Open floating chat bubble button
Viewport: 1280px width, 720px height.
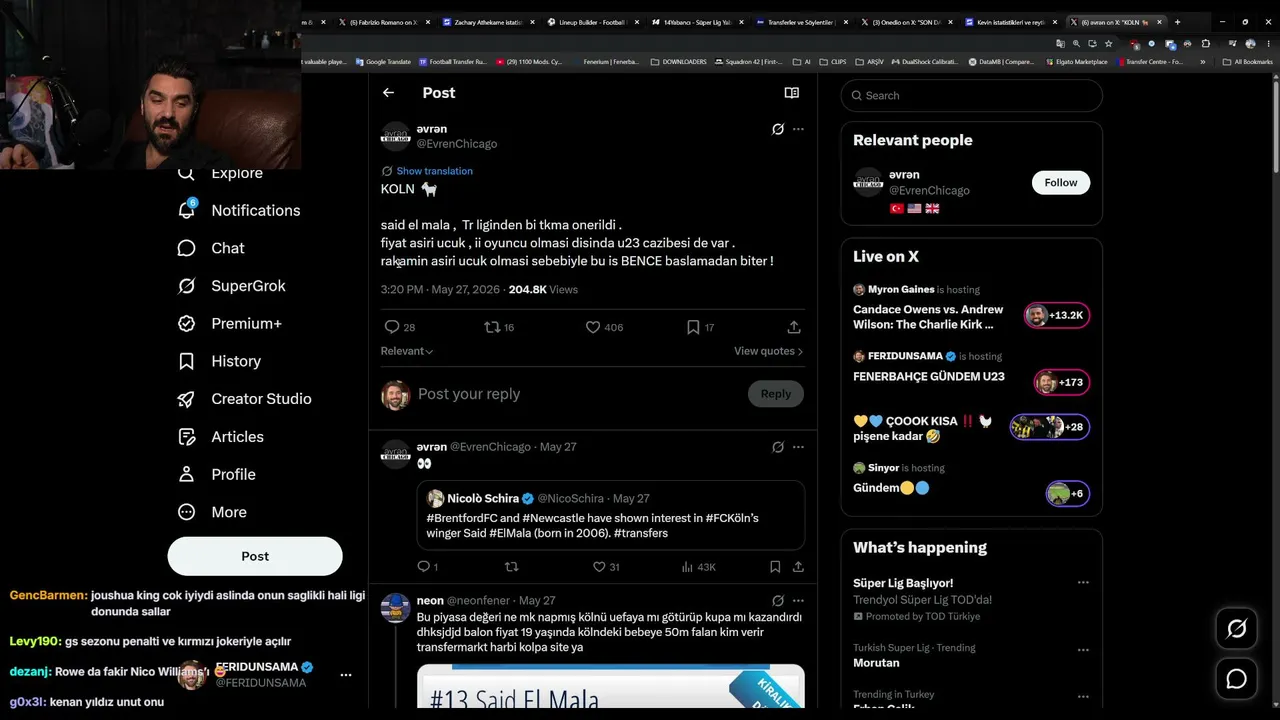coord(1237,679)
